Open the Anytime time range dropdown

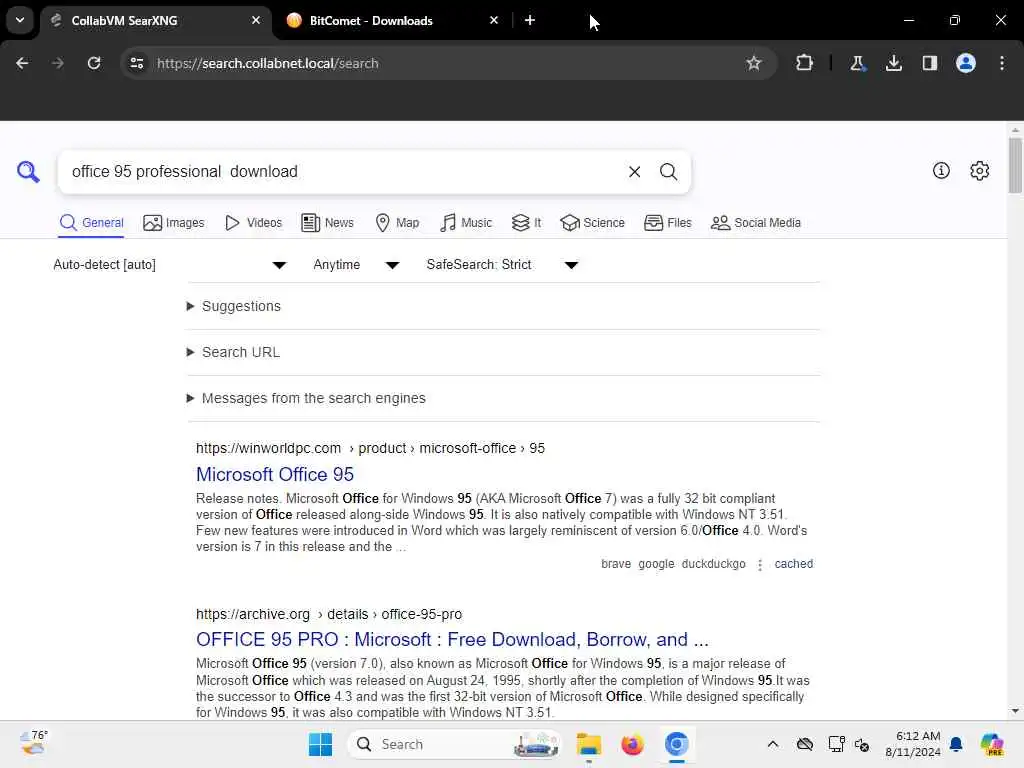point(356,264)
